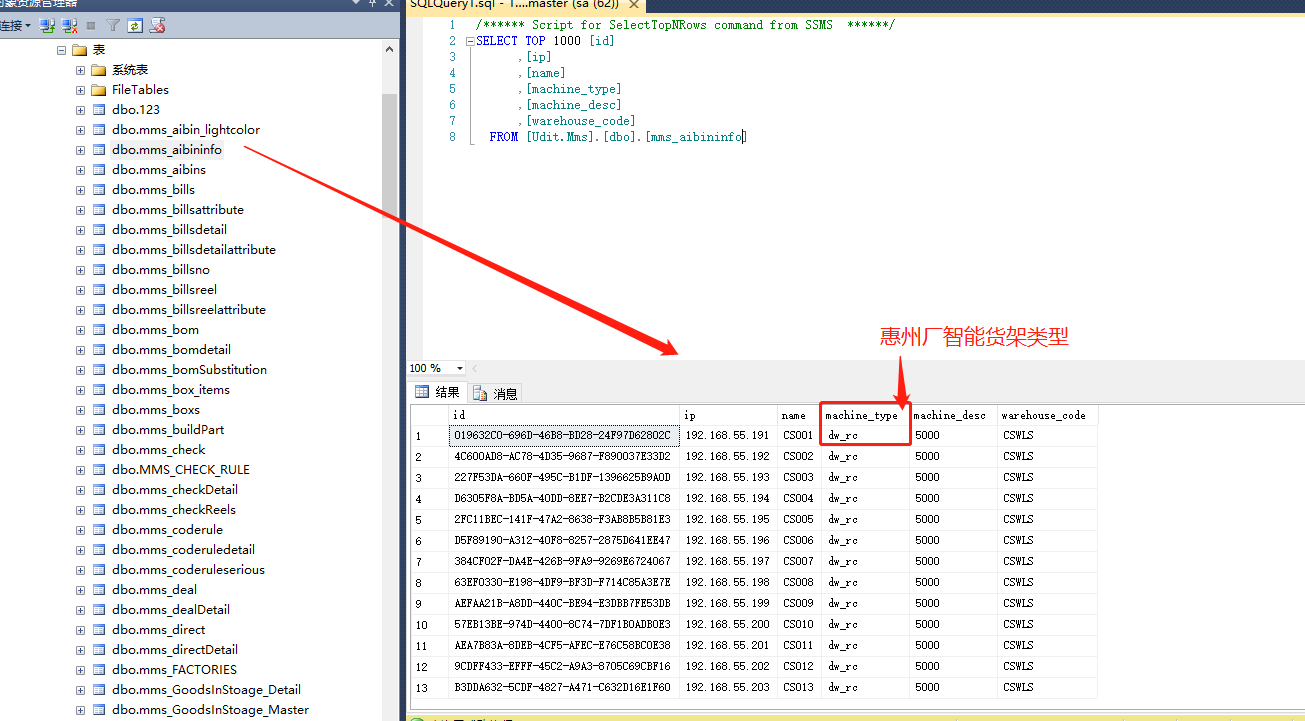Select the CS005 name cell
Viewport: 1305px width, 721px height.
click(798, 520)
